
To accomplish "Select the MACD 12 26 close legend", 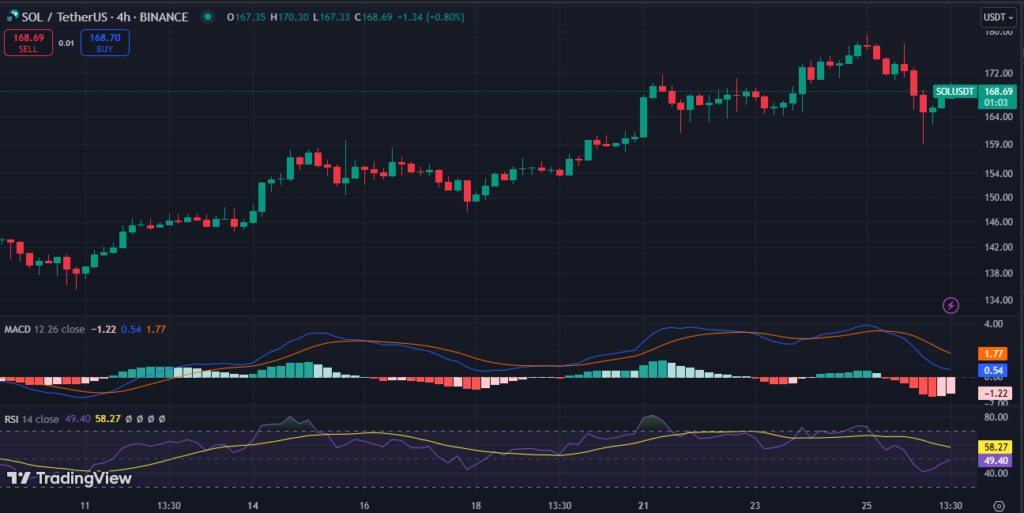I will (x=44, y=329).
